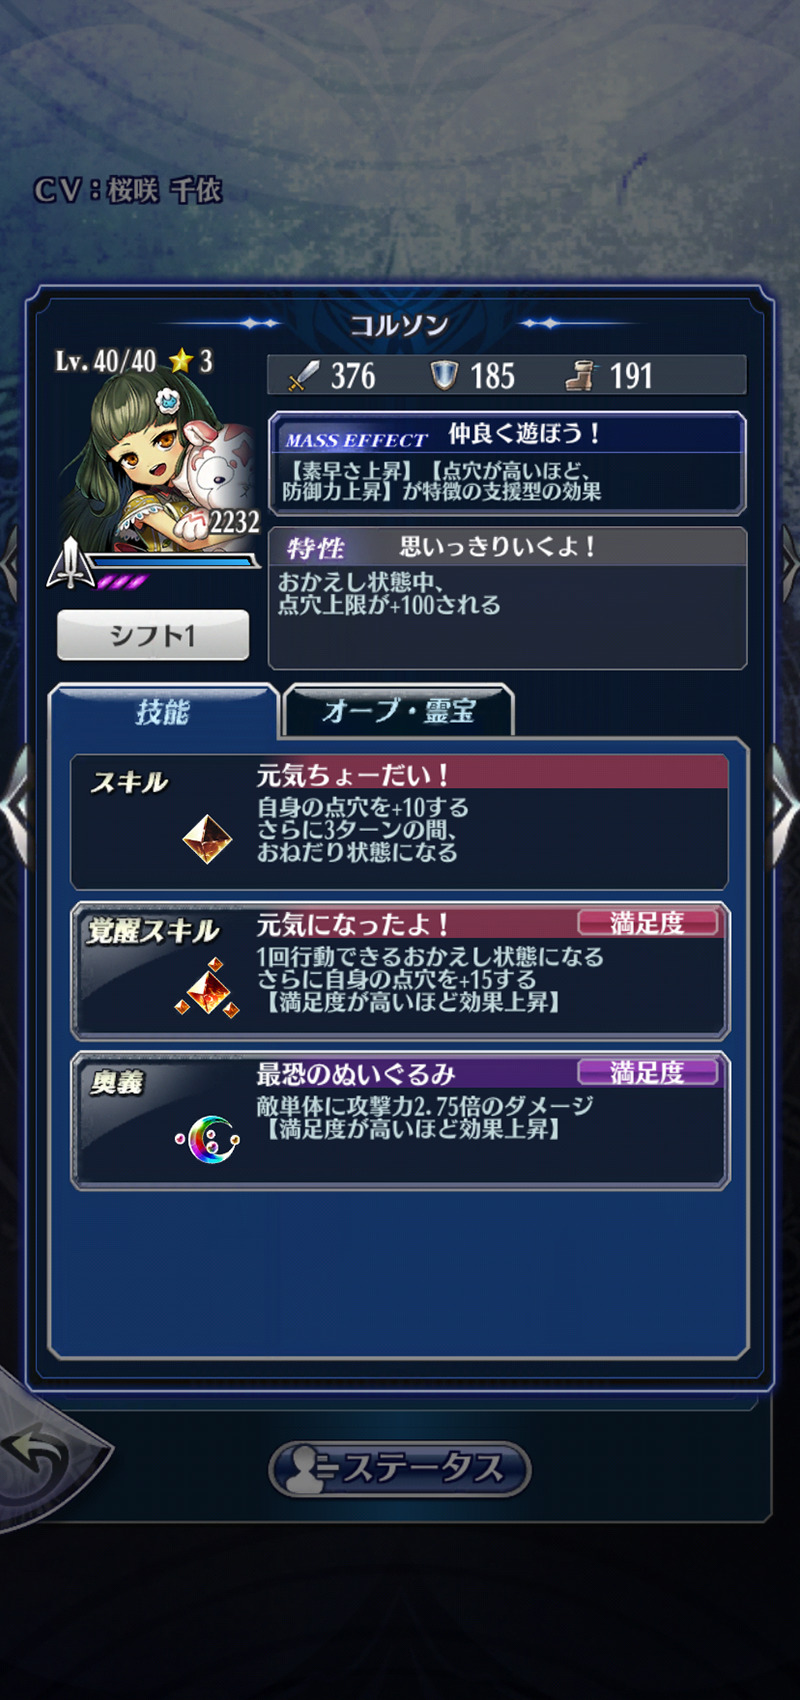Select the 元気ちょーだい skill row
The width and height of the screenshot is (800, 1700).
pos(399,822)
